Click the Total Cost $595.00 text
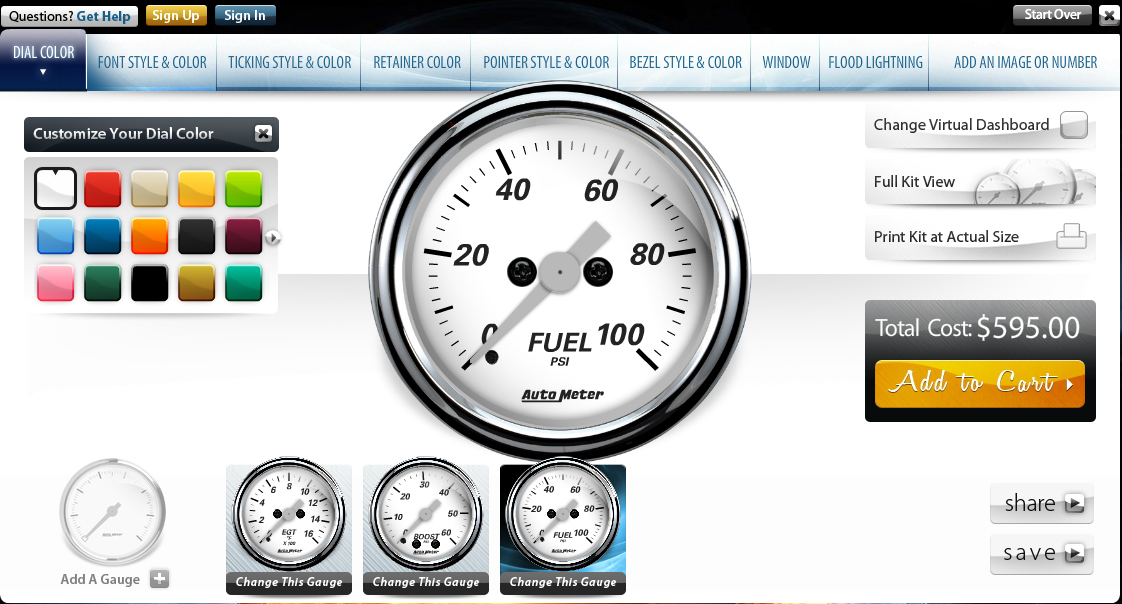Screen dimensions: 1122x604 [x=977, y=328]
